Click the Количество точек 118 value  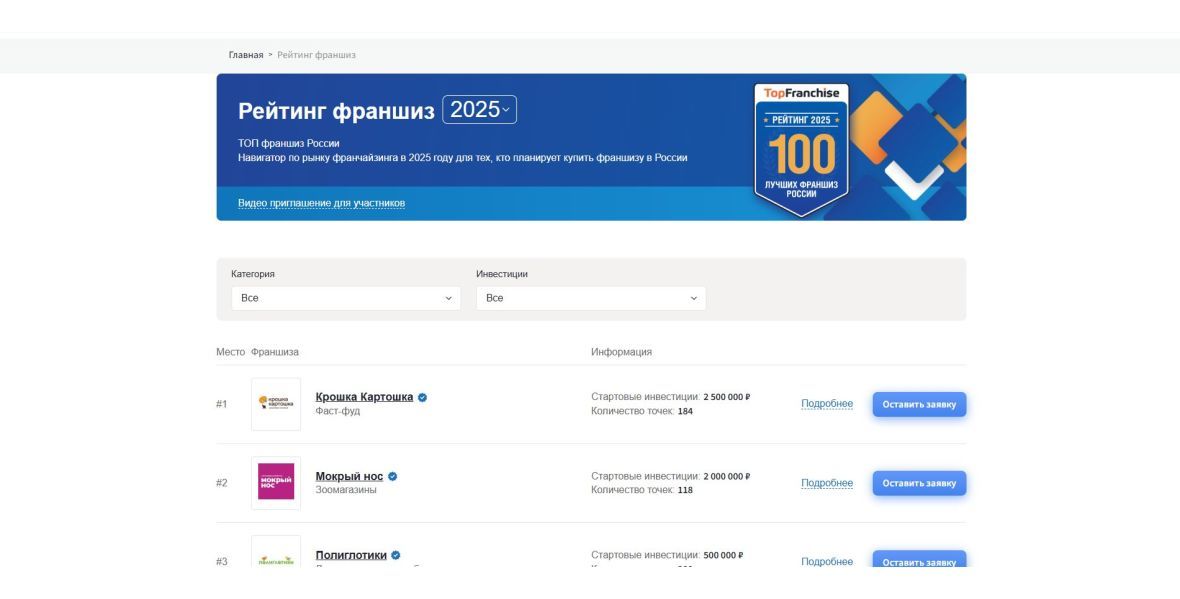tap(685, 490)
